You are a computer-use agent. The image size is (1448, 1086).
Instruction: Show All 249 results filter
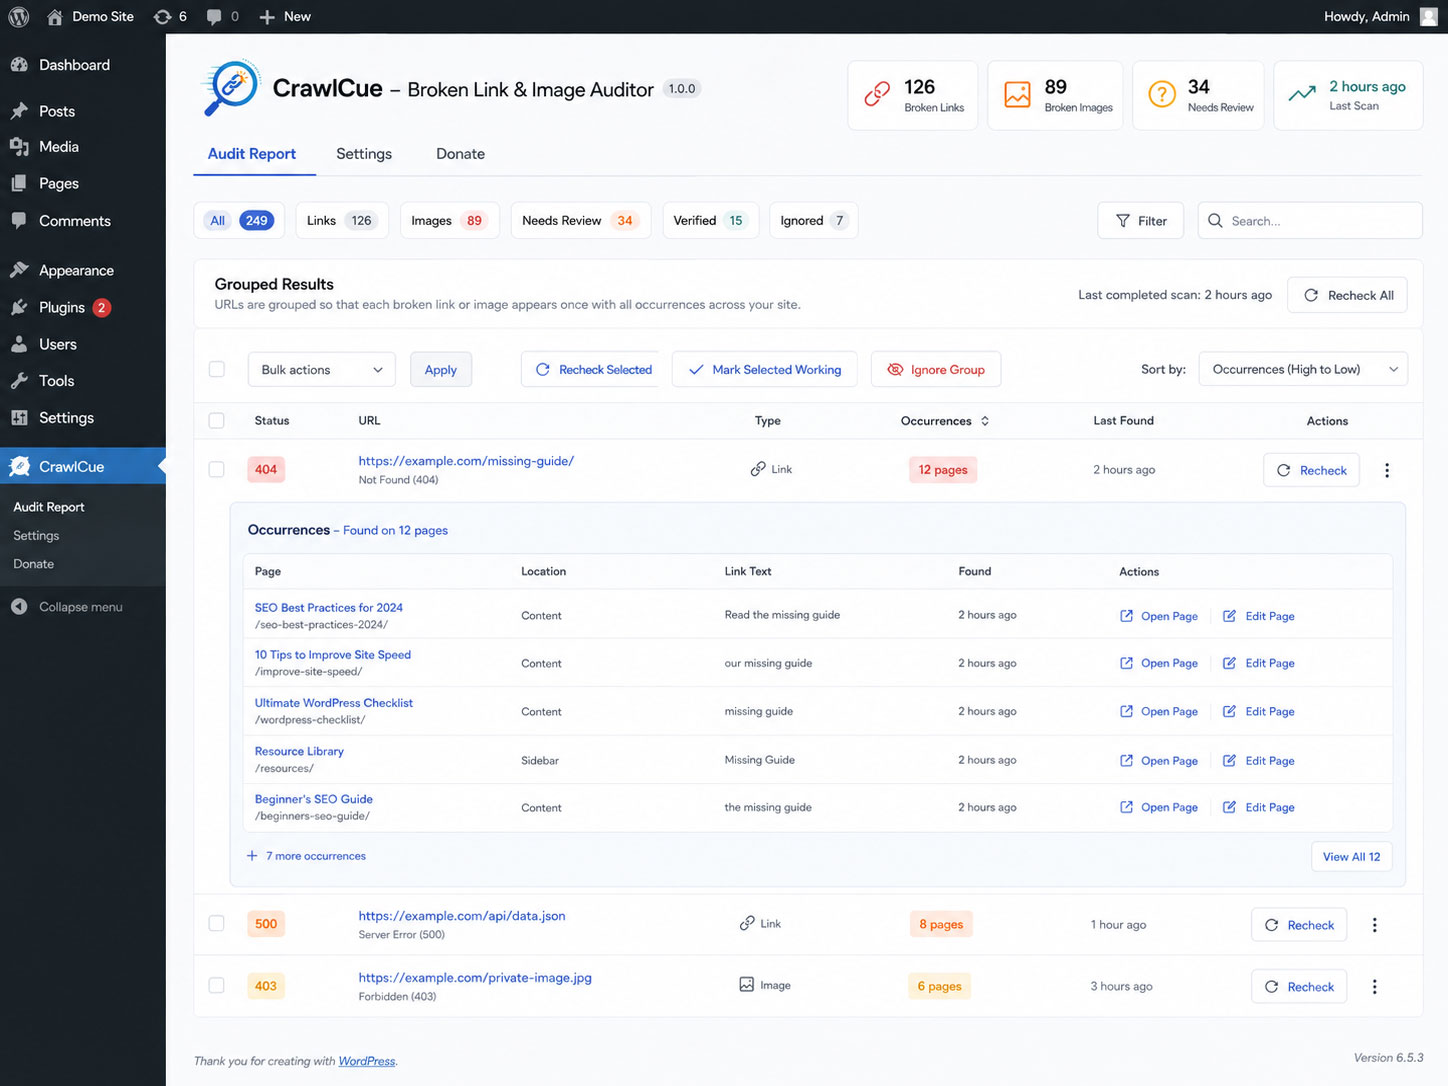(x=239, y=221)
